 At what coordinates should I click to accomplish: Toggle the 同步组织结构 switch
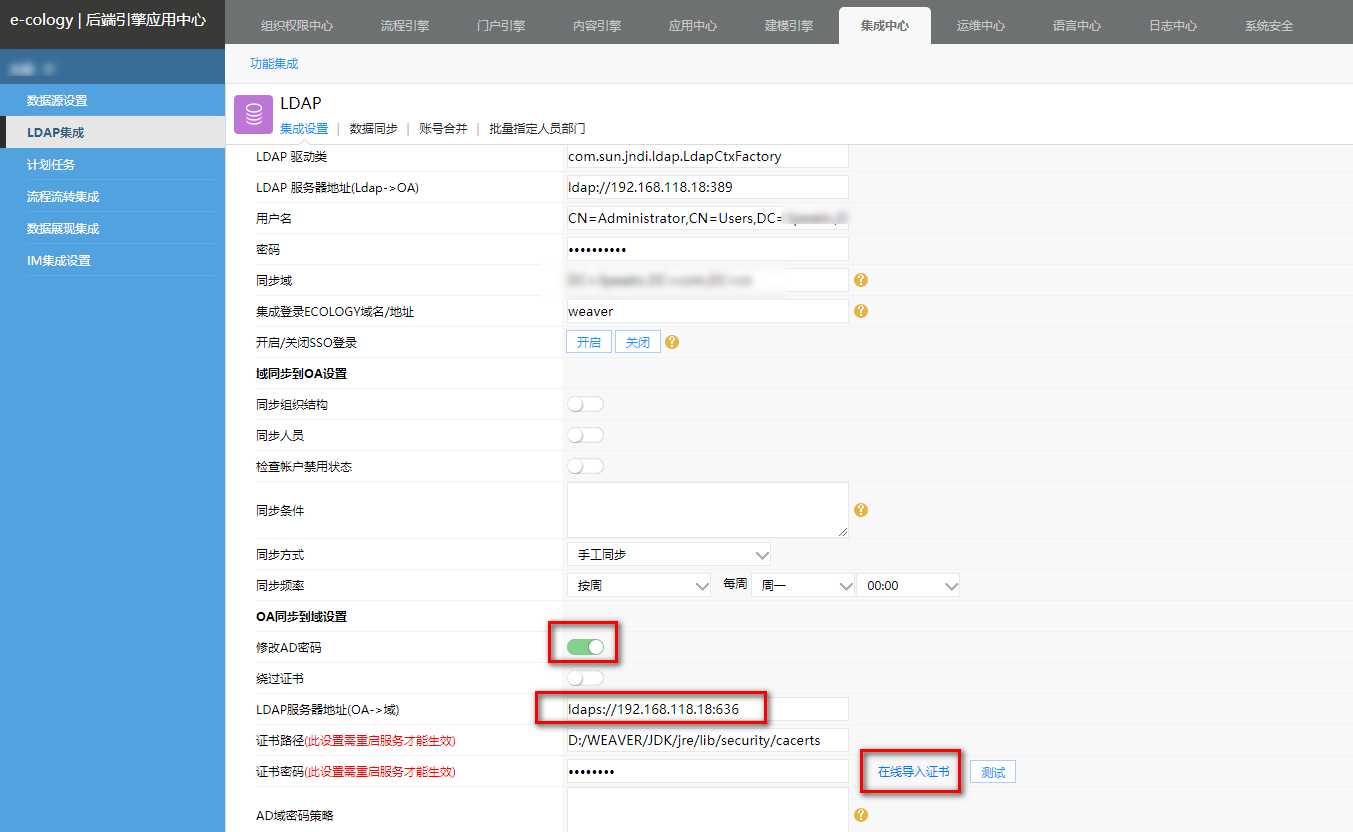tap(585, 404)
